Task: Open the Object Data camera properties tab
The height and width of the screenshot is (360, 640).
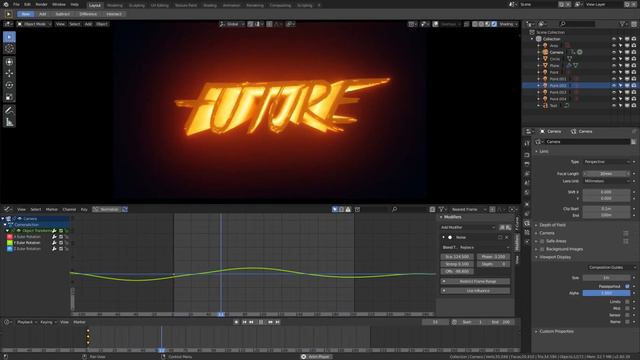Action: pos(527,223)
